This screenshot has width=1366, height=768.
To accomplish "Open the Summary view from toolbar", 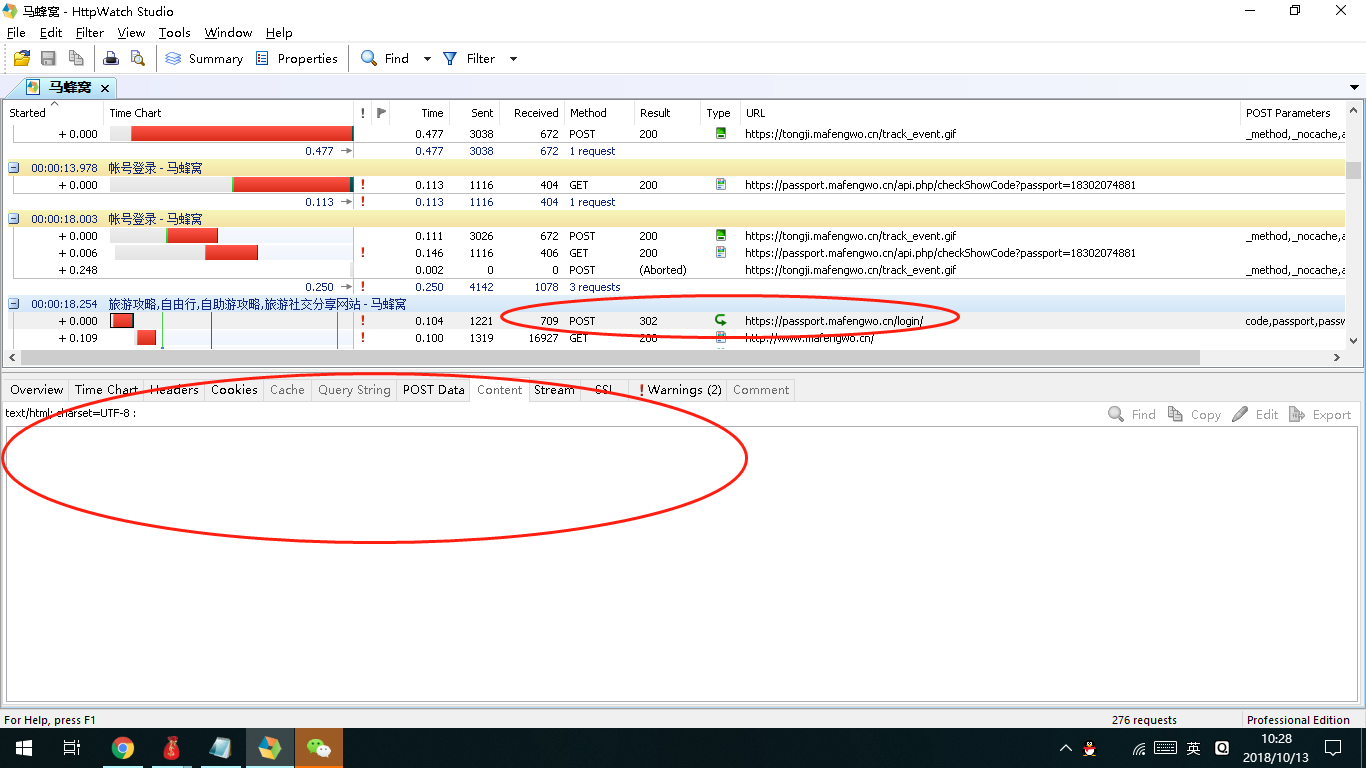I will tap(204, 59).
